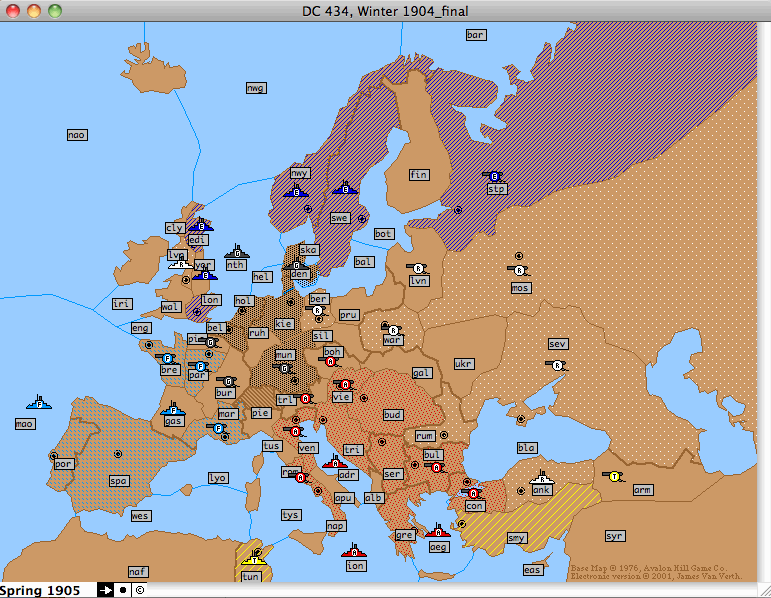The width and height of the screenshot is (771, 598).
Task: Click the iri sea label
Action: point(122,303)
